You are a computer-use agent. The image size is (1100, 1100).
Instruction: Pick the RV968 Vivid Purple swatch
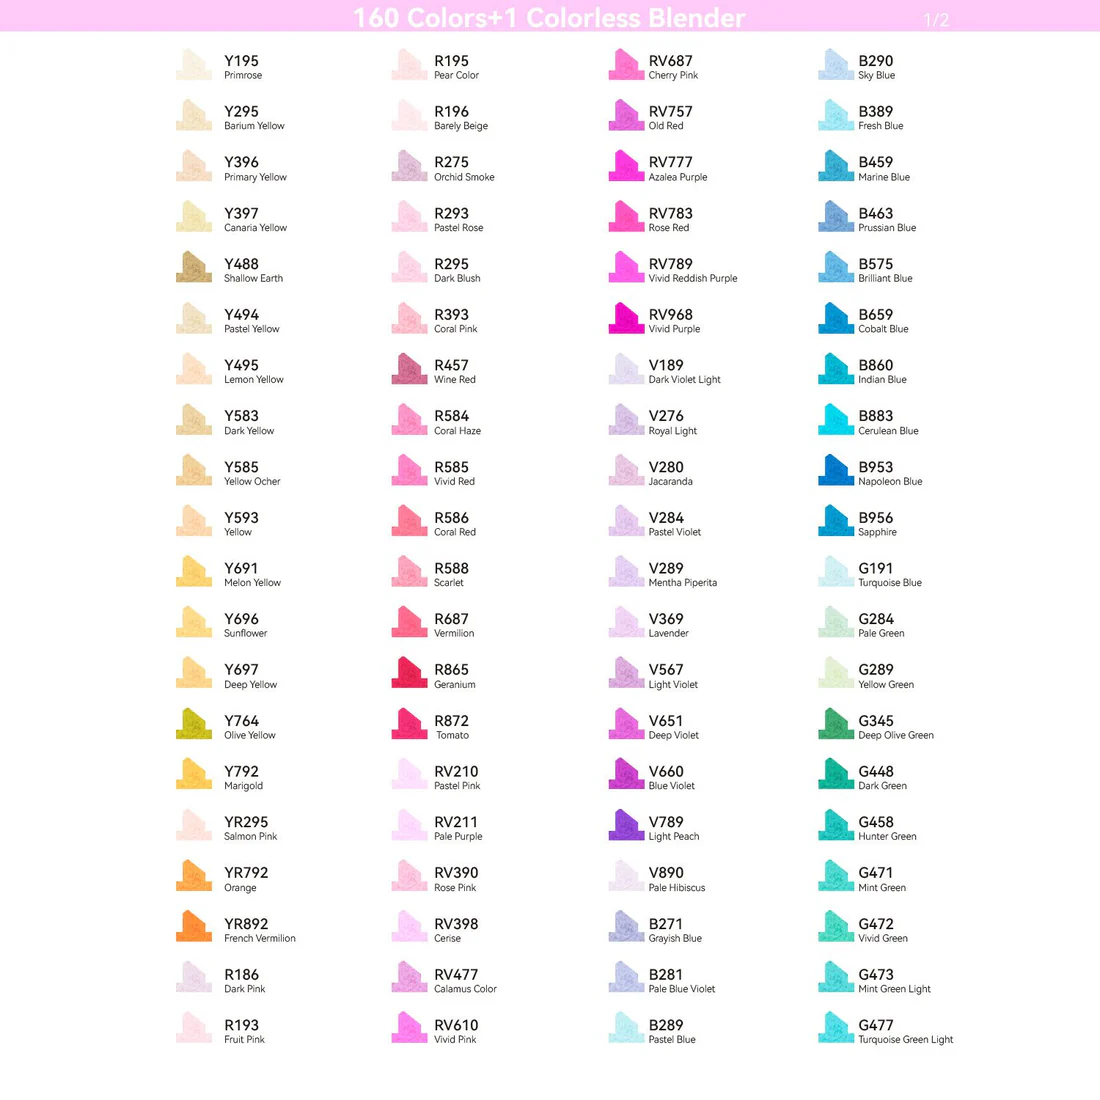(x=626, y=318)
